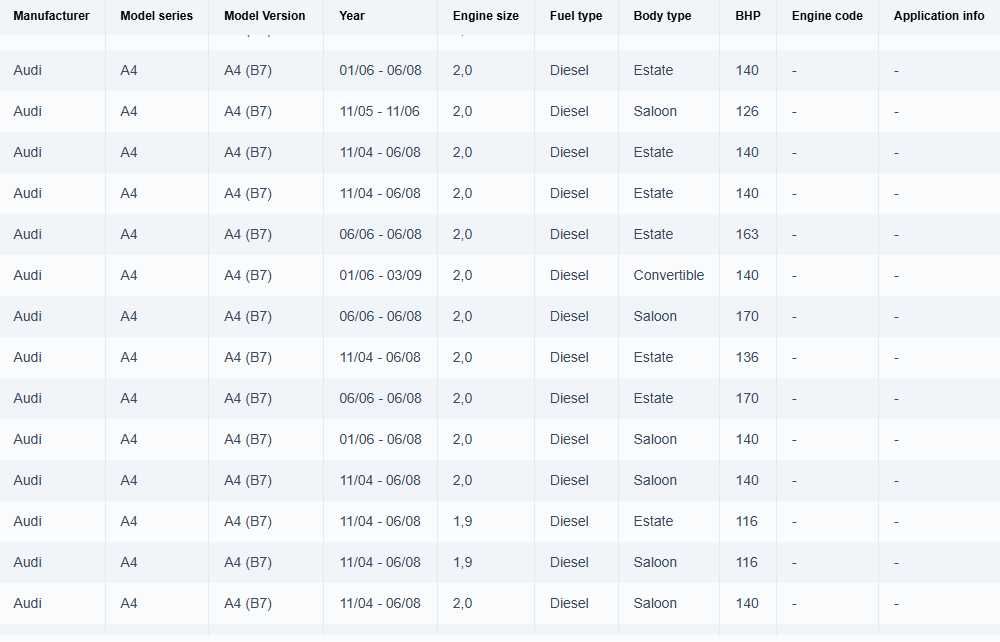Click the 136 BHP value

(747, 357)
